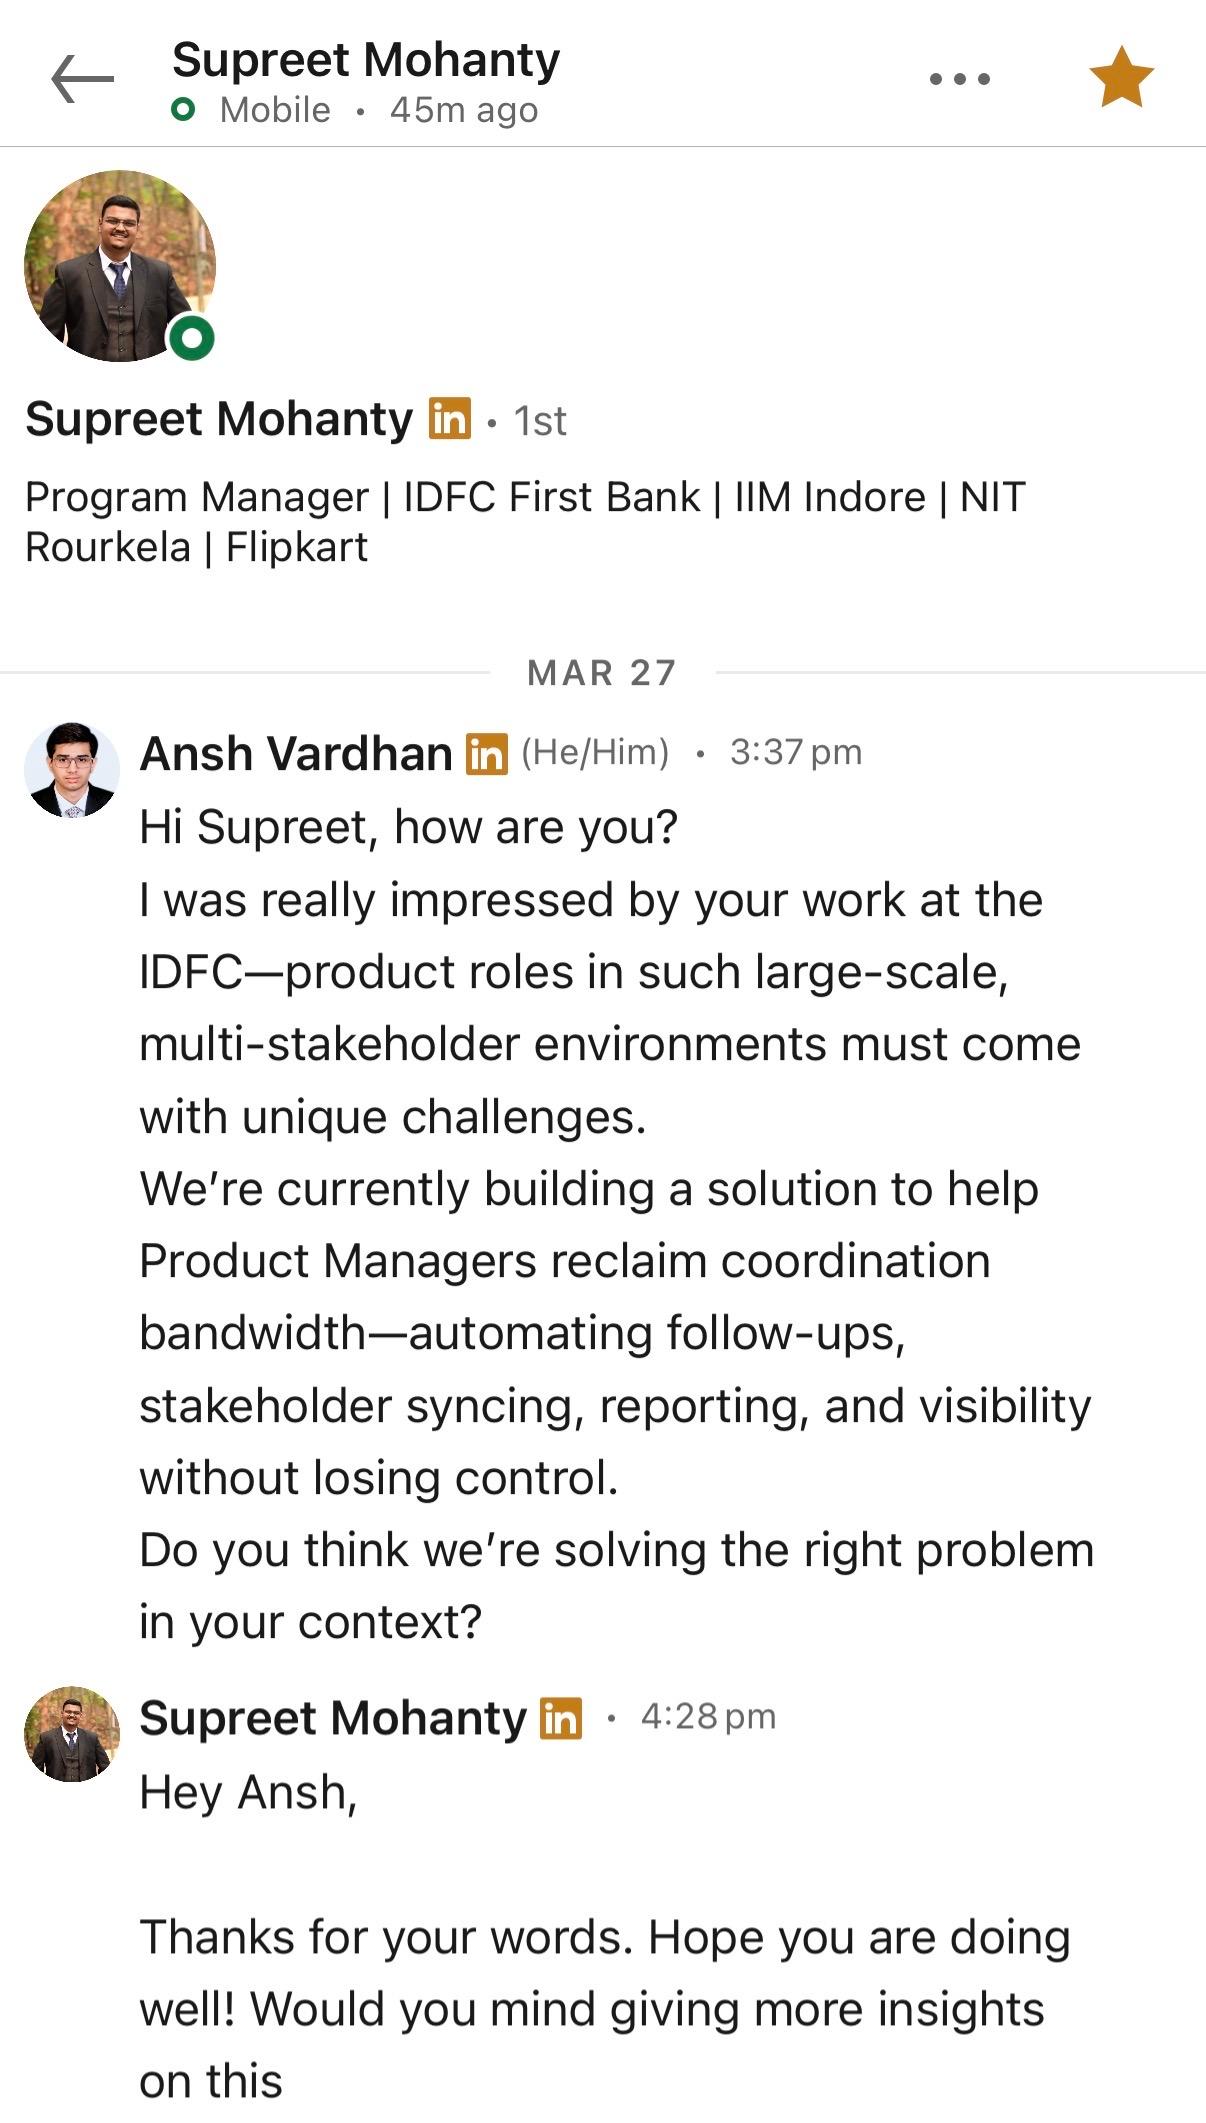Toggle the star on this conversation
The image size is (1206, 2123).
click(x=1121, y=77)
